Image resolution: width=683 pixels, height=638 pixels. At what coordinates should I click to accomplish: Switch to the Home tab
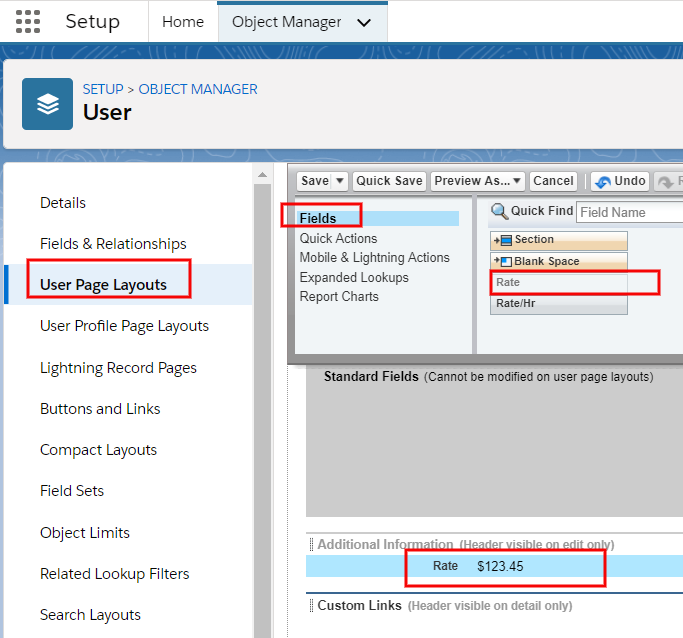coord(182,22)
